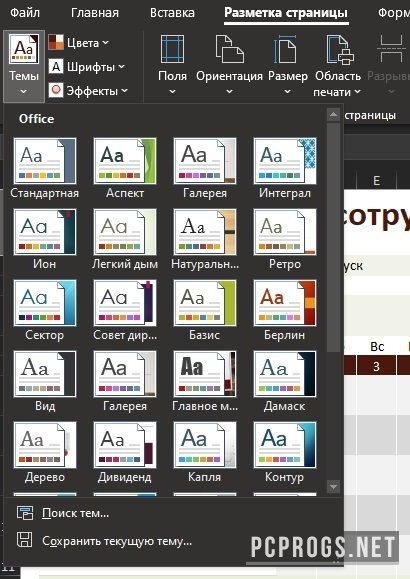The height and width of the screenshot is (579, 410).
Task: Open the Поля margins dropdown
Action: coord(172,65)
